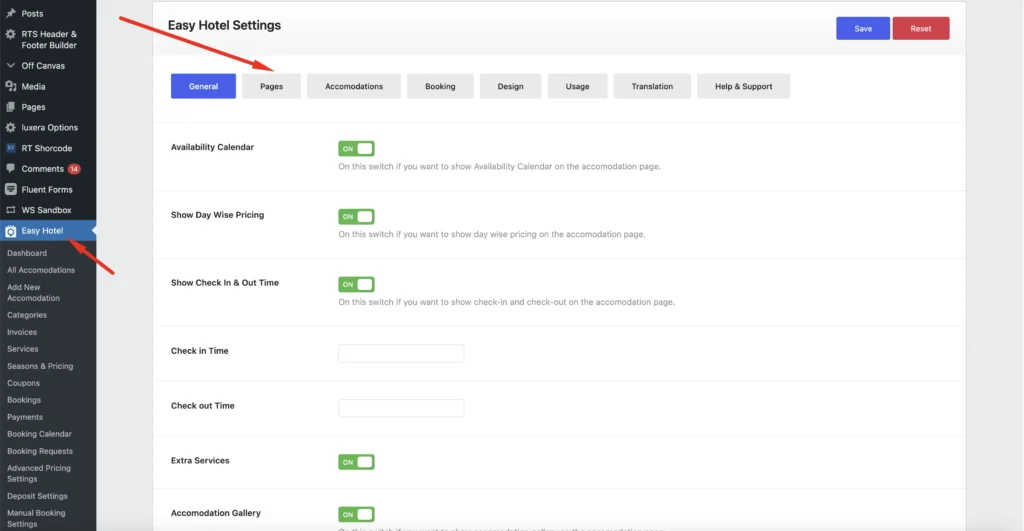Image resolution: width=1024 pixels, height=531 pixels.
Task: Open Payments submenu link
Action: (x=25, y=417)
